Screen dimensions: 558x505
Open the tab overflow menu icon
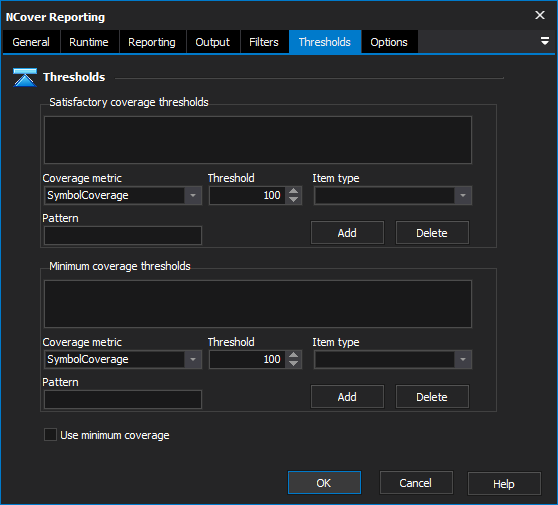(544, 41)
